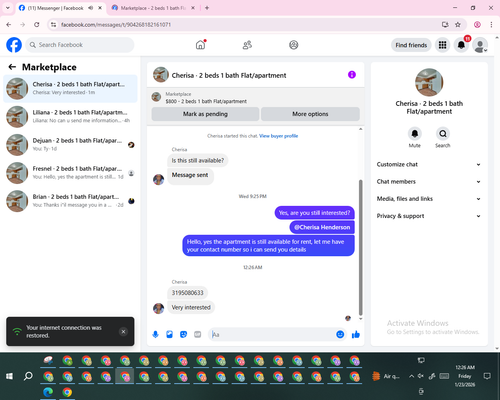
Task: Open the tab search dropdown arrow
Action: [8, 8]
